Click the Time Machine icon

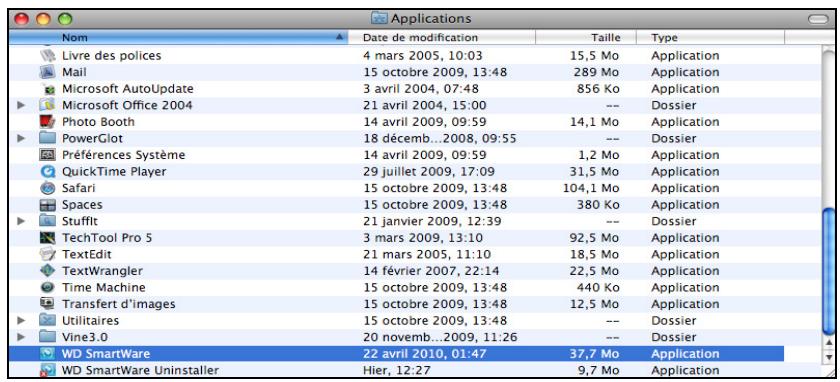48,287
